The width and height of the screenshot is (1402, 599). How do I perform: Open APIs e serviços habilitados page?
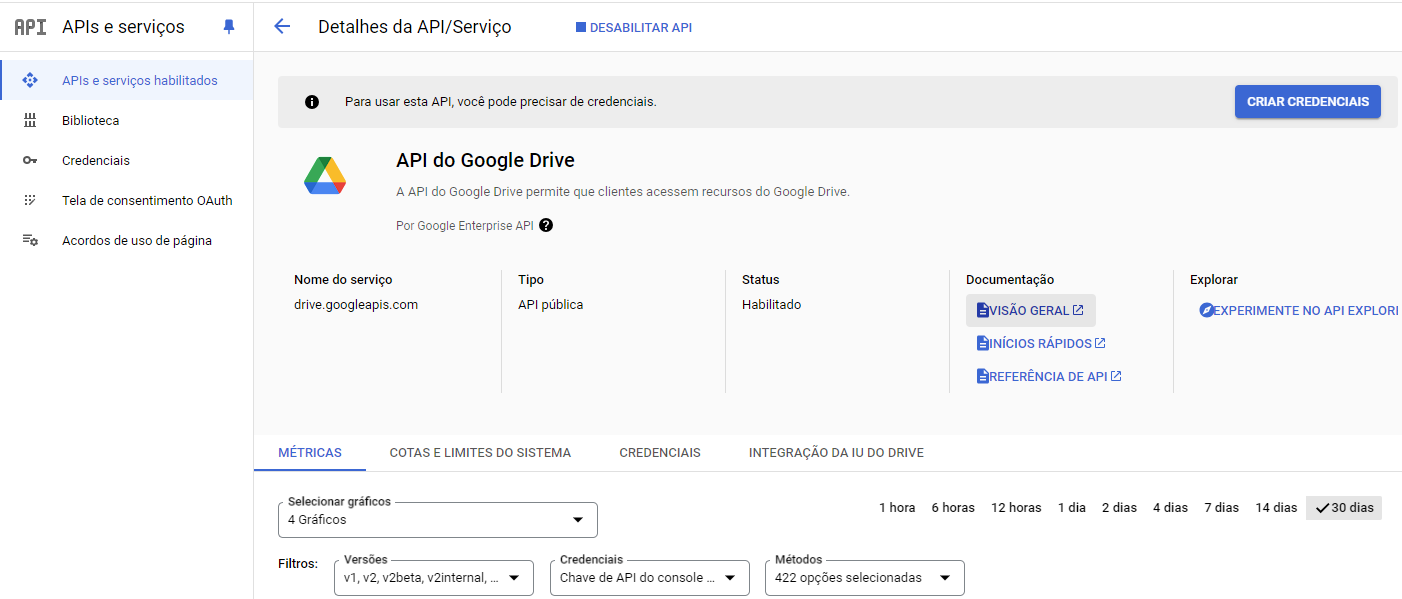126,80
